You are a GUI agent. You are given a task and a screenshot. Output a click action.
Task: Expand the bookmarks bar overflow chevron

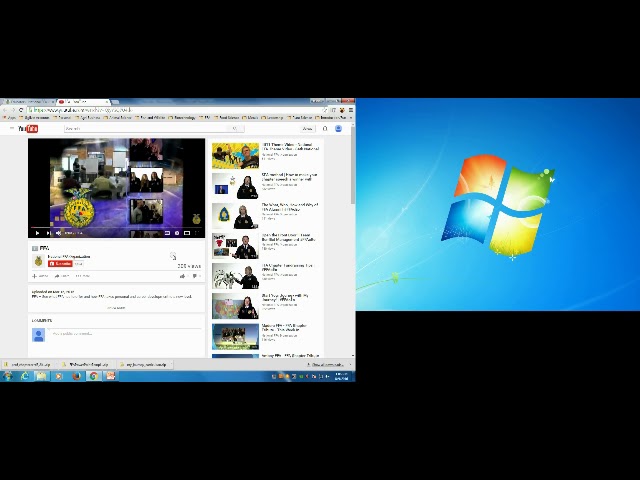point(351,118)
